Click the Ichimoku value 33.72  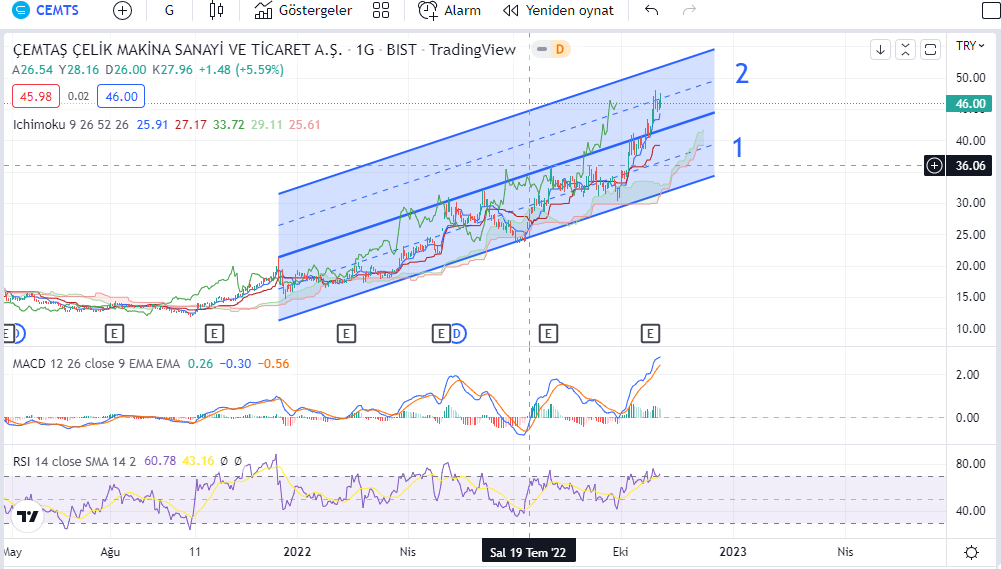[229, 125]
